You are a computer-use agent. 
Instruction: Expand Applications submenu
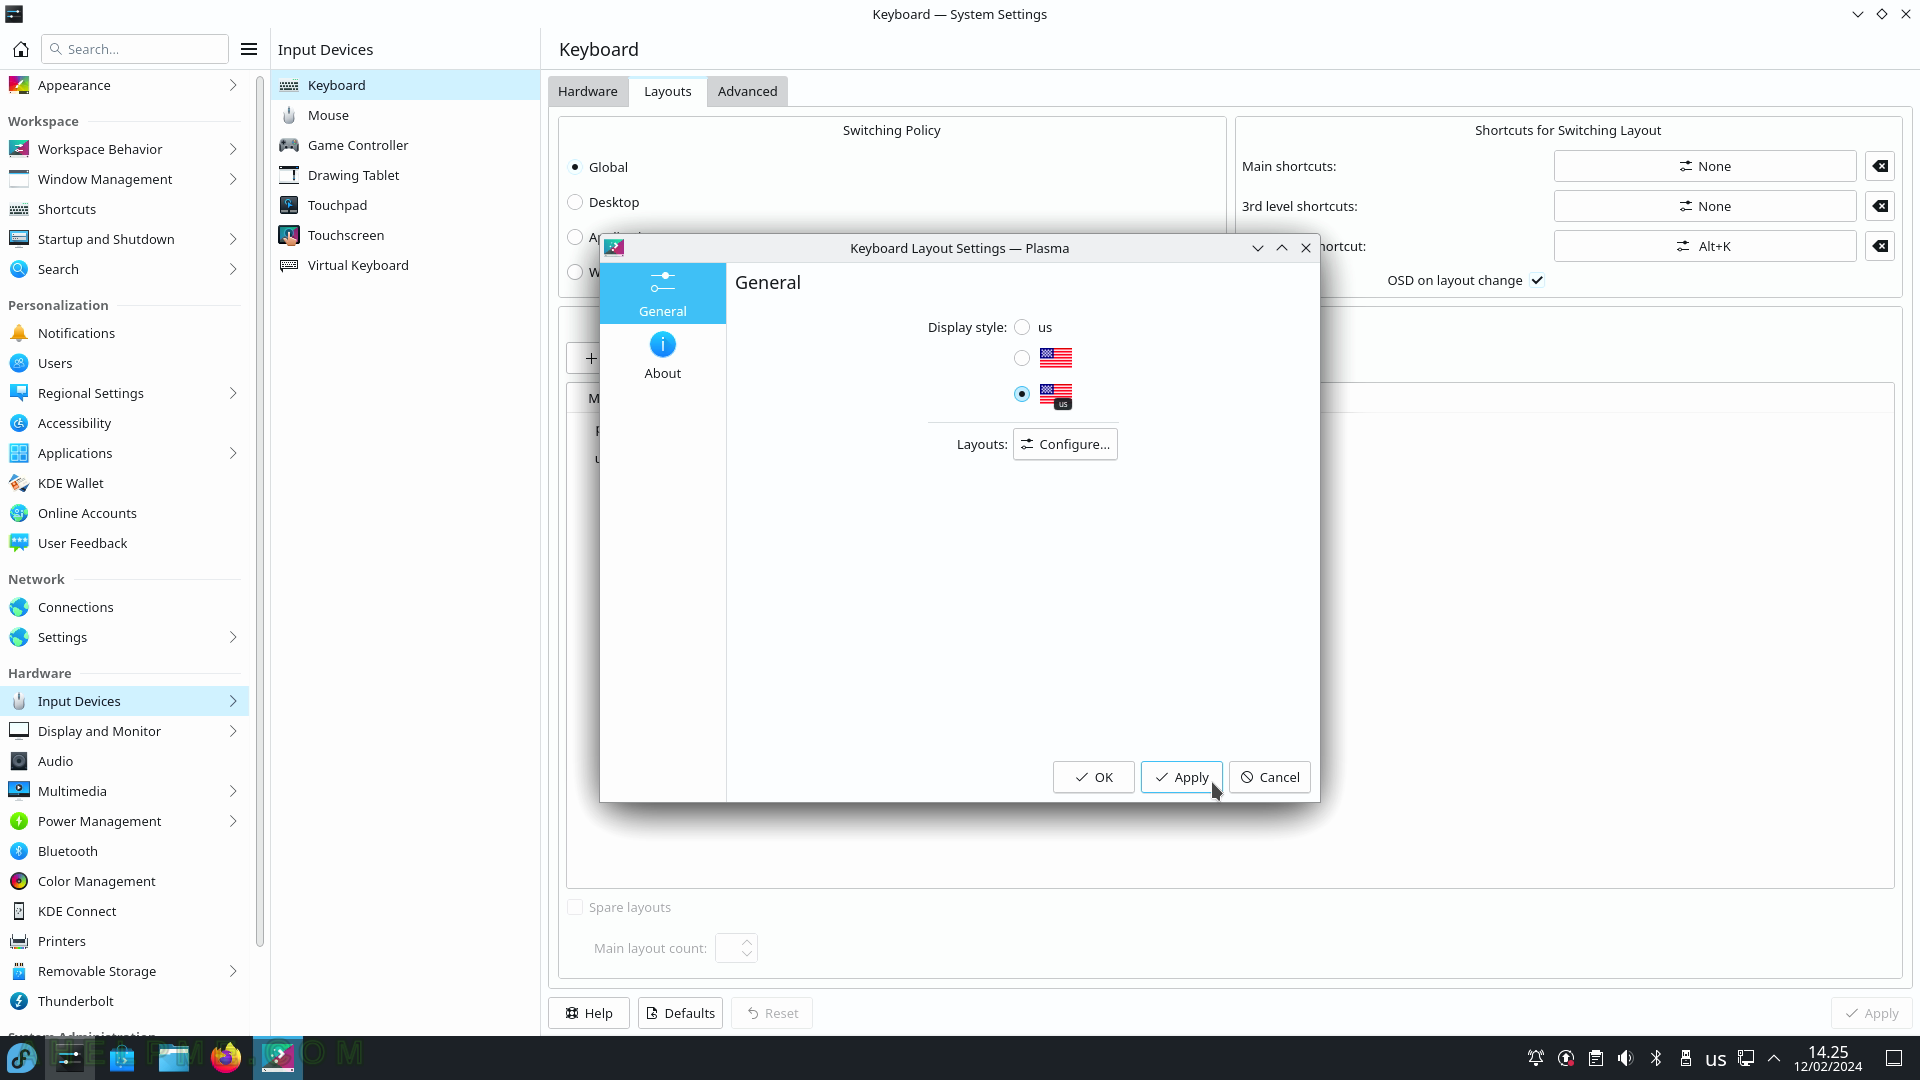(x=233, y=453)
